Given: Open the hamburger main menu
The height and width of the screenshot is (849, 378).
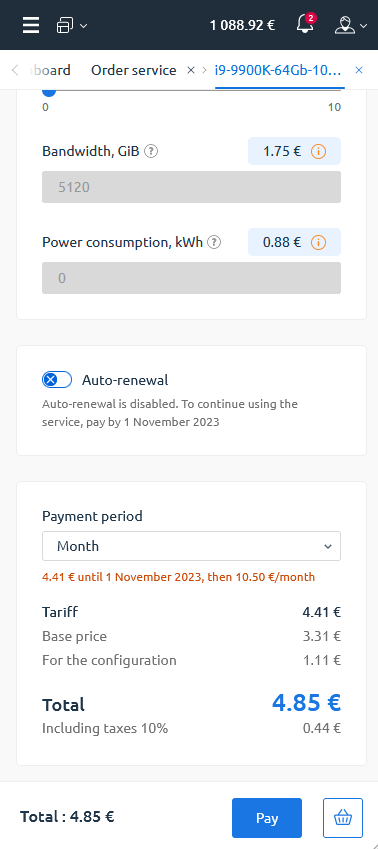Looking at the screenshot, I should point(31,25).
